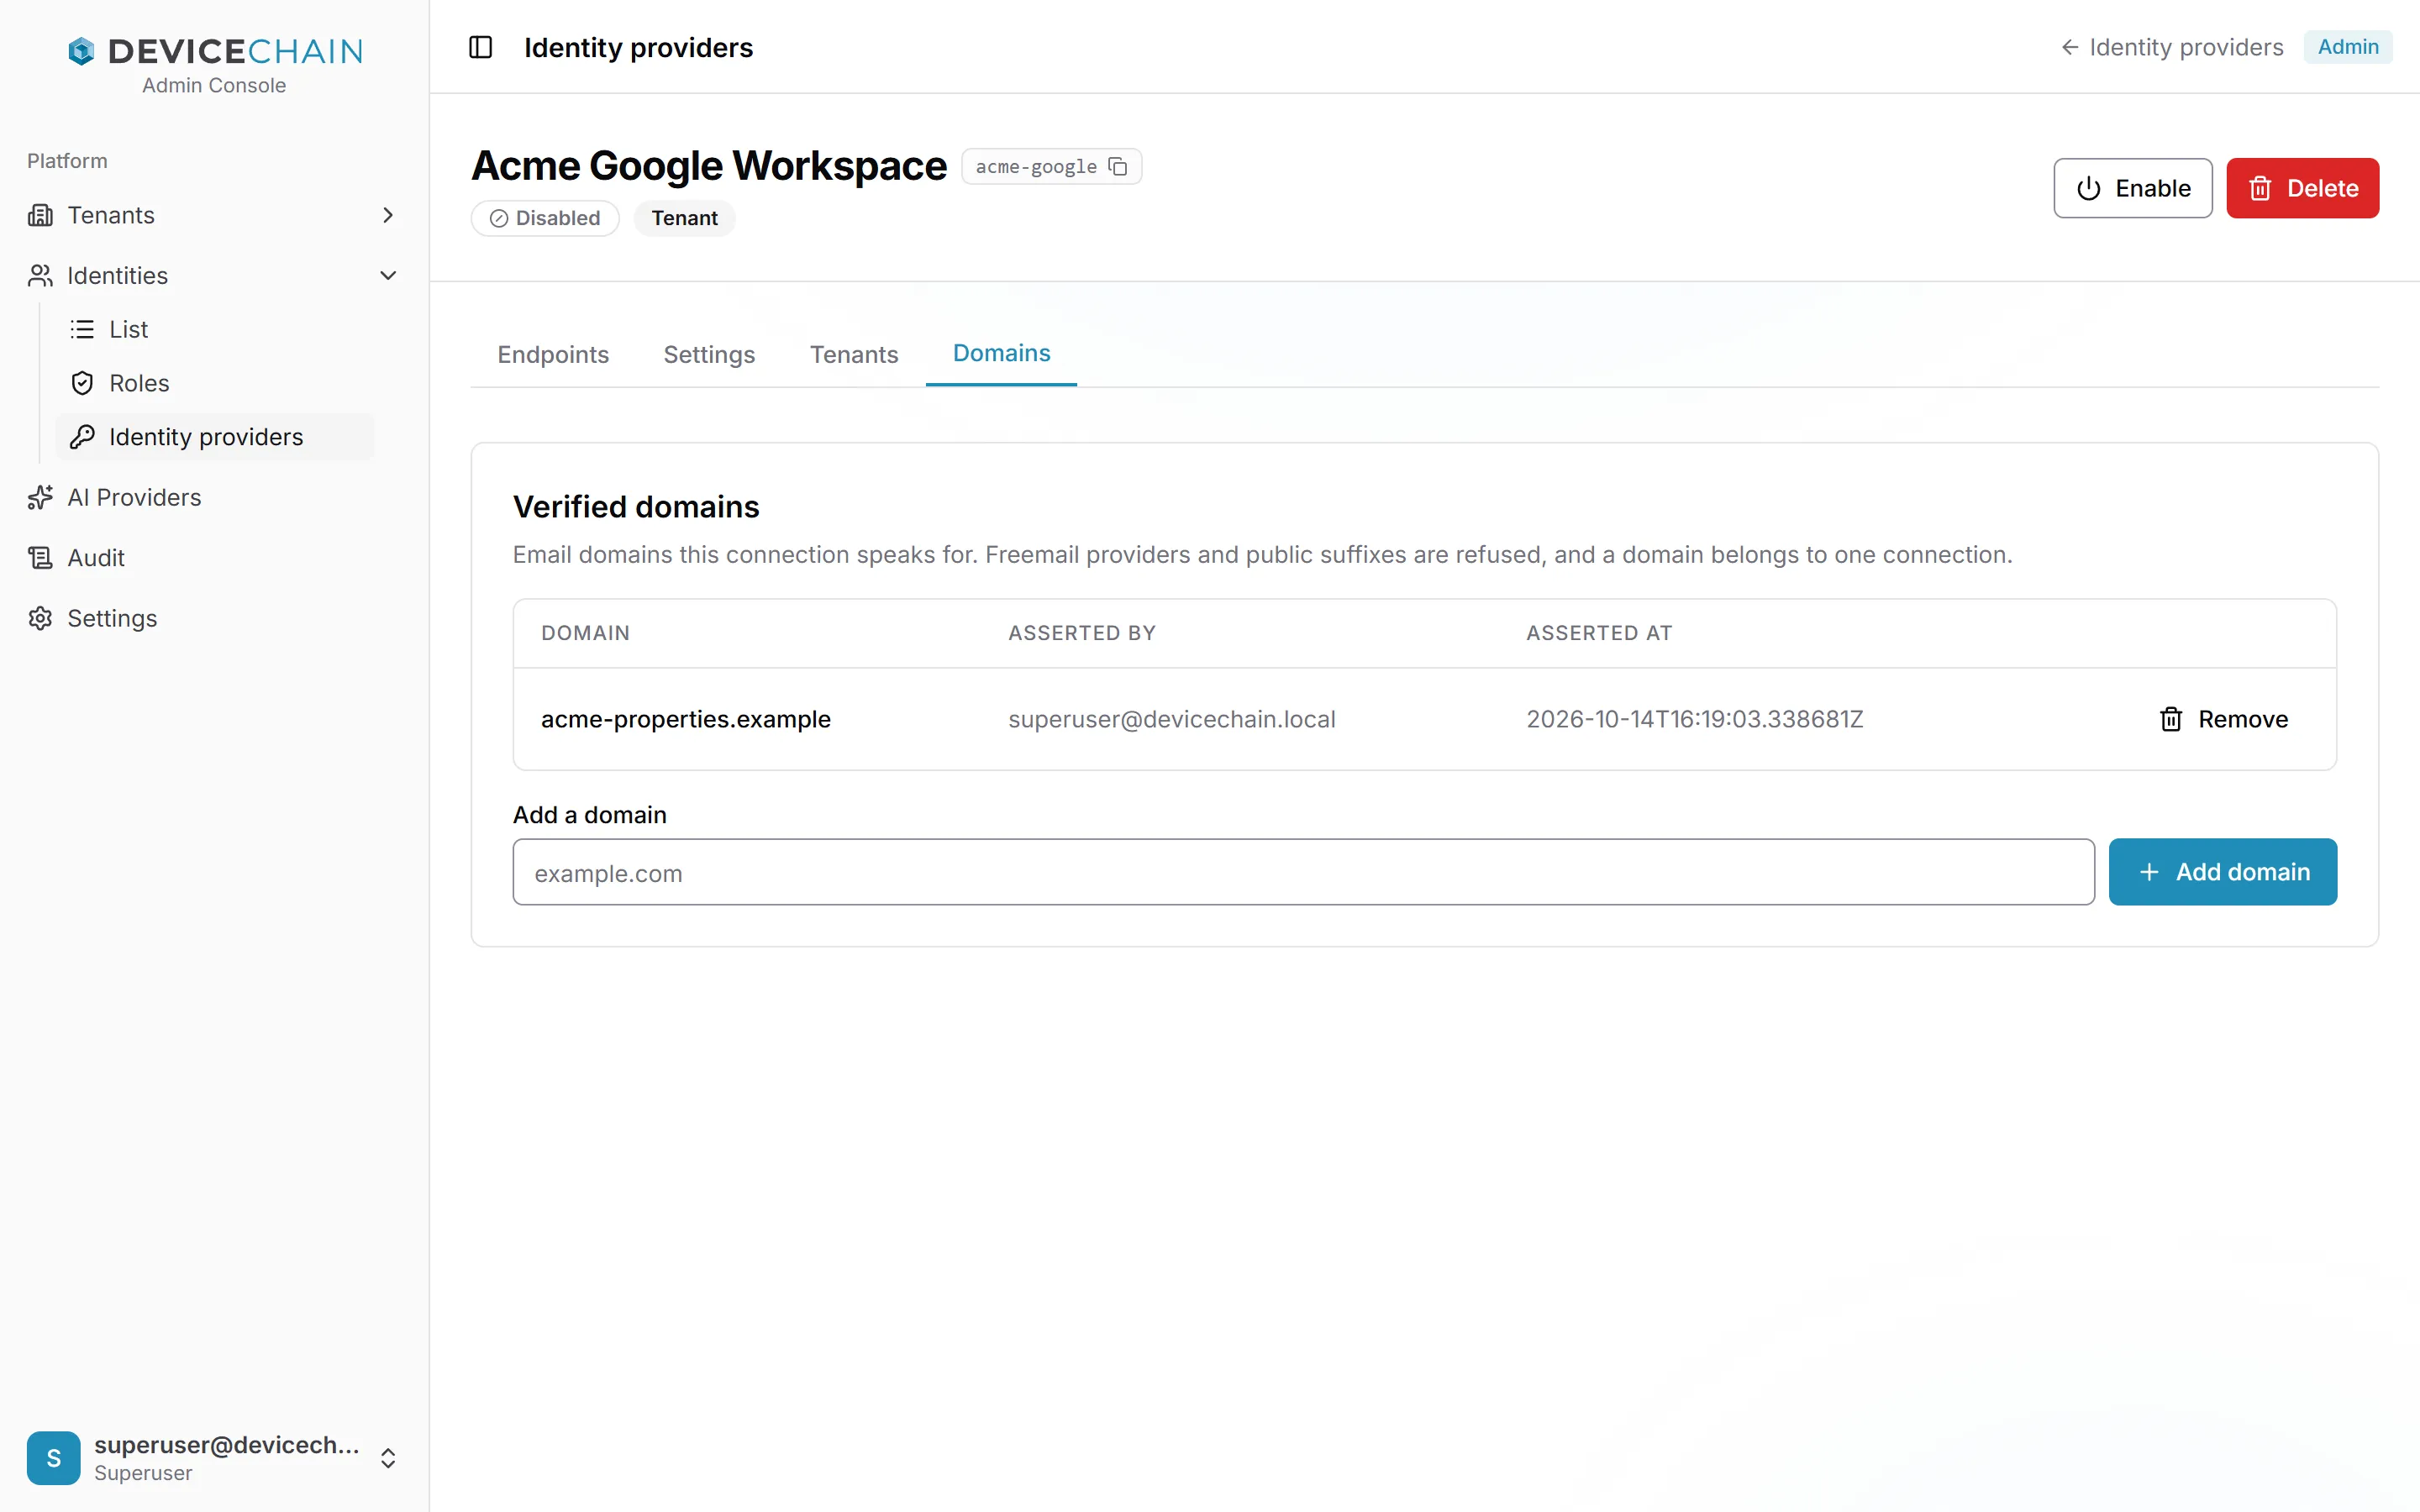Open Audit in the sidebar
2420x1512 pixels.
click(215, 557)
